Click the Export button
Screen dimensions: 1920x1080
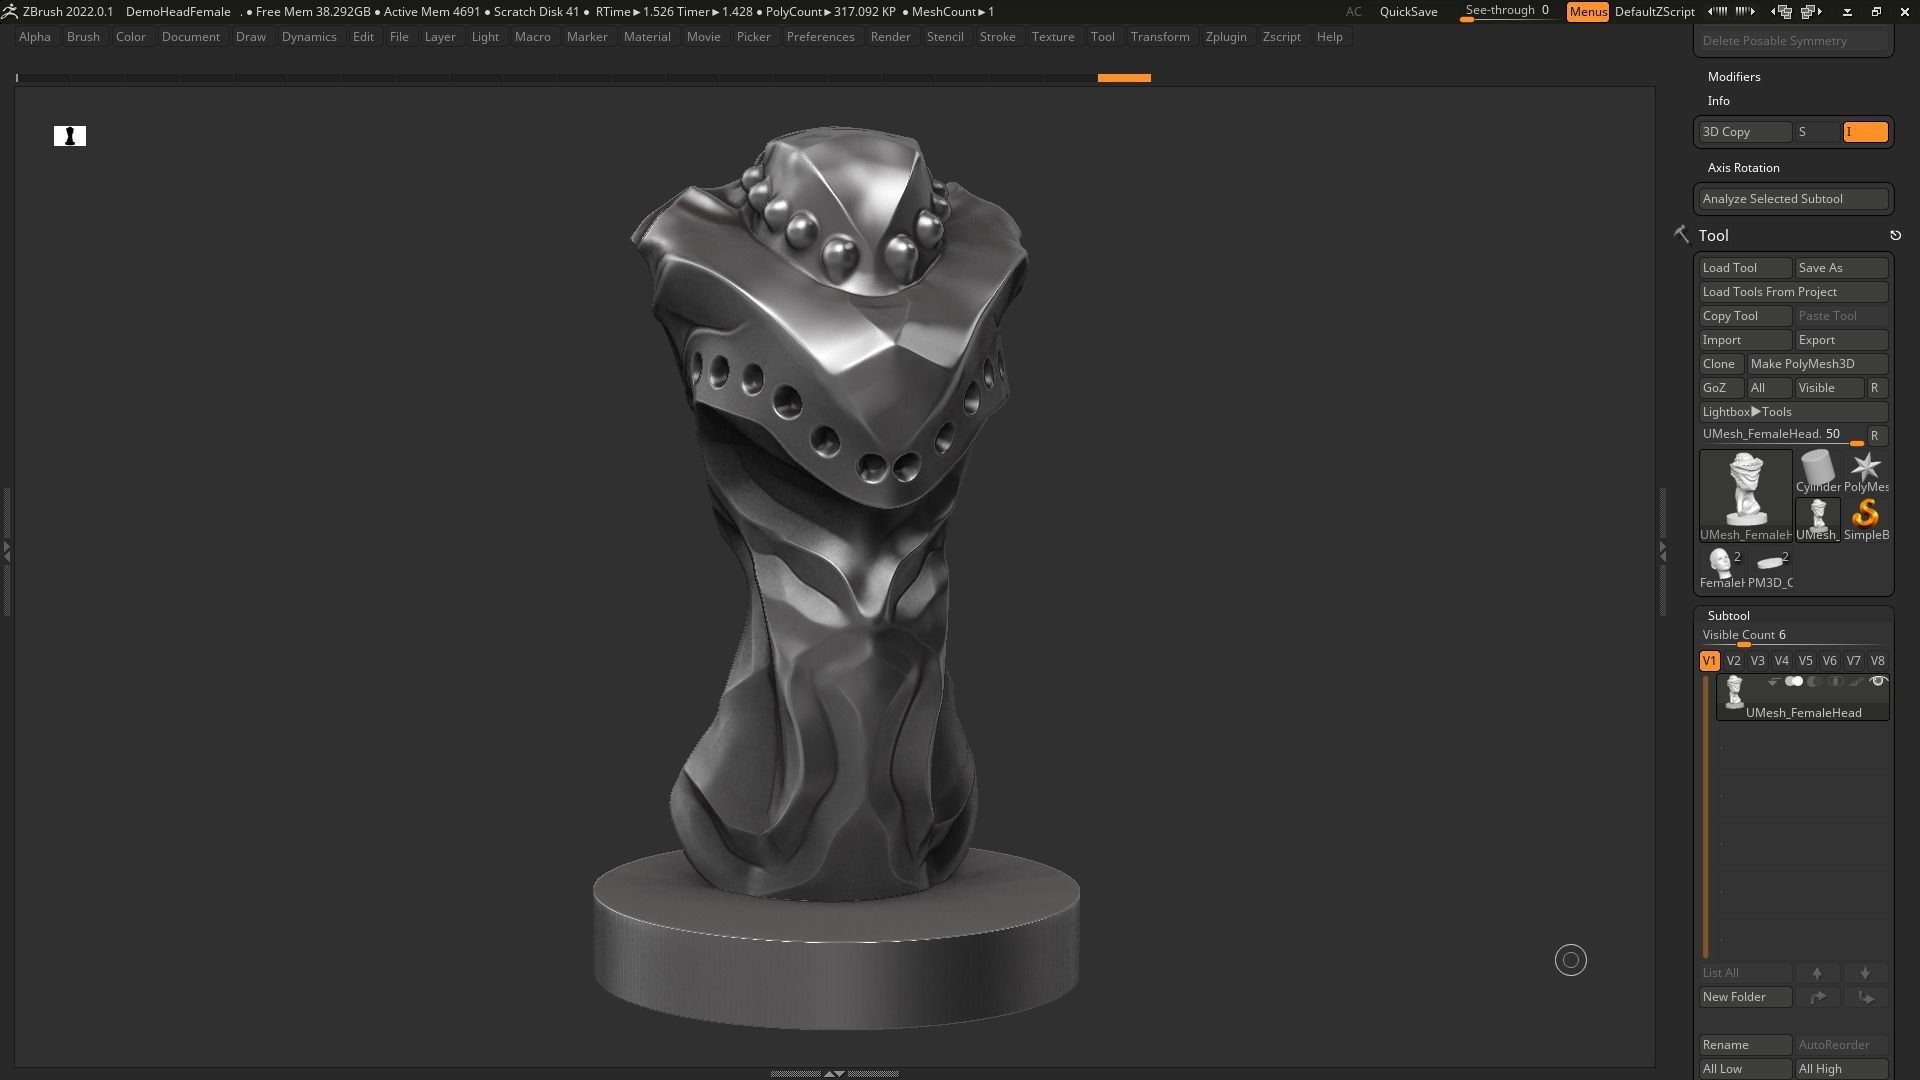coord(1842,340)
